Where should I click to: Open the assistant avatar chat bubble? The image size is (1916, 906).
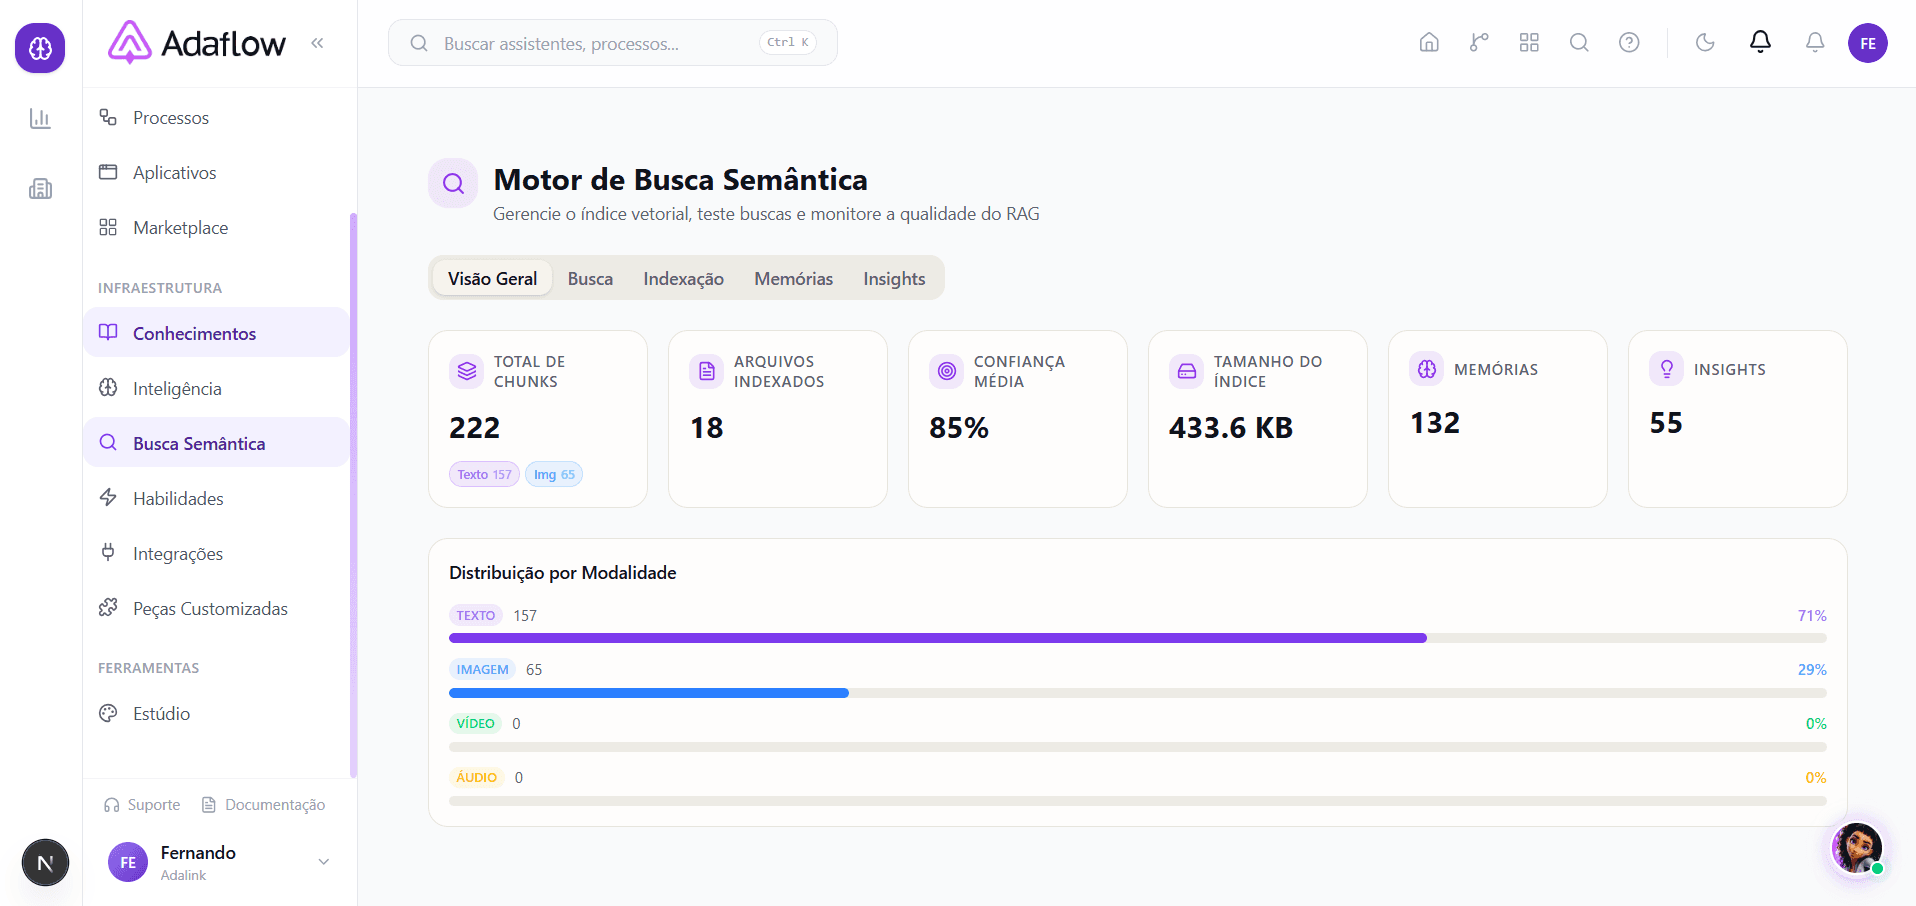coord(1857,848)
